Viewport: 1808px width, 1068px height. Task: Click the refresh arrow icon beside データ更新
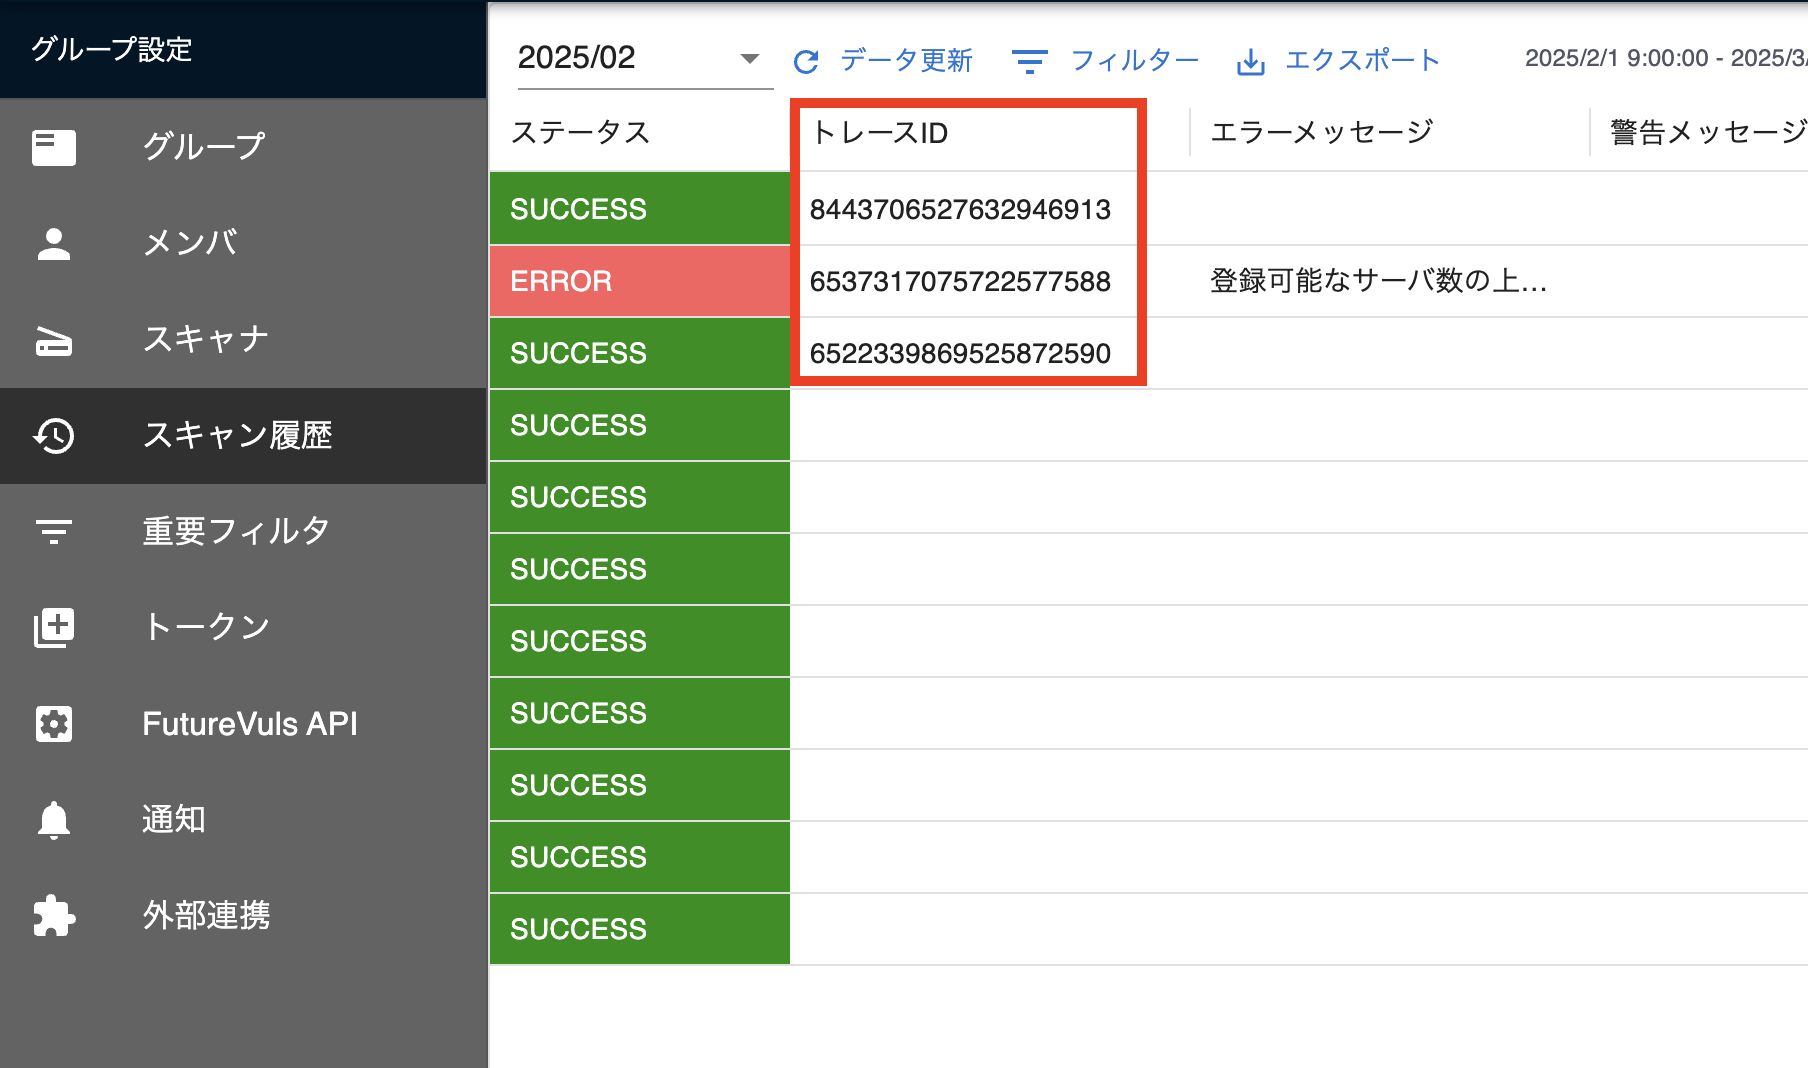pyautogui.click(x=806, y=62)
